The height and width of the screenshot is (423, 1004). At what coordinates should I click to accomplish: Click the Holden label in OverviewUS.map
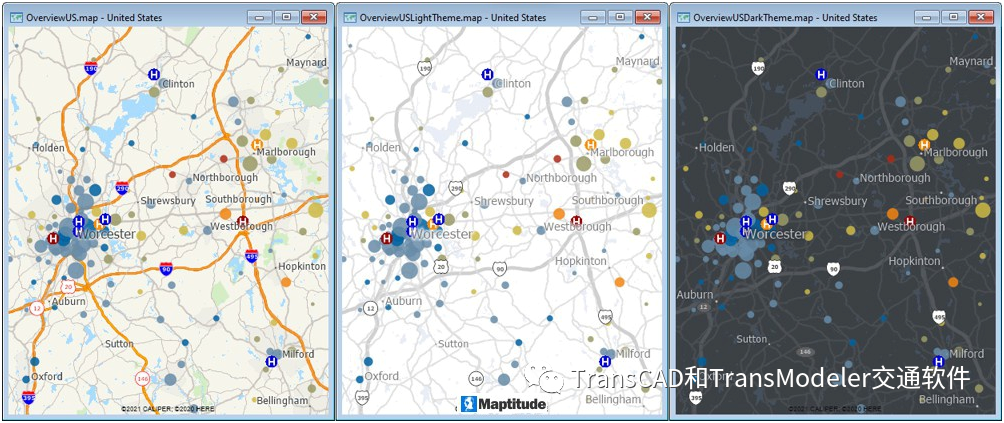pos(48,148)
